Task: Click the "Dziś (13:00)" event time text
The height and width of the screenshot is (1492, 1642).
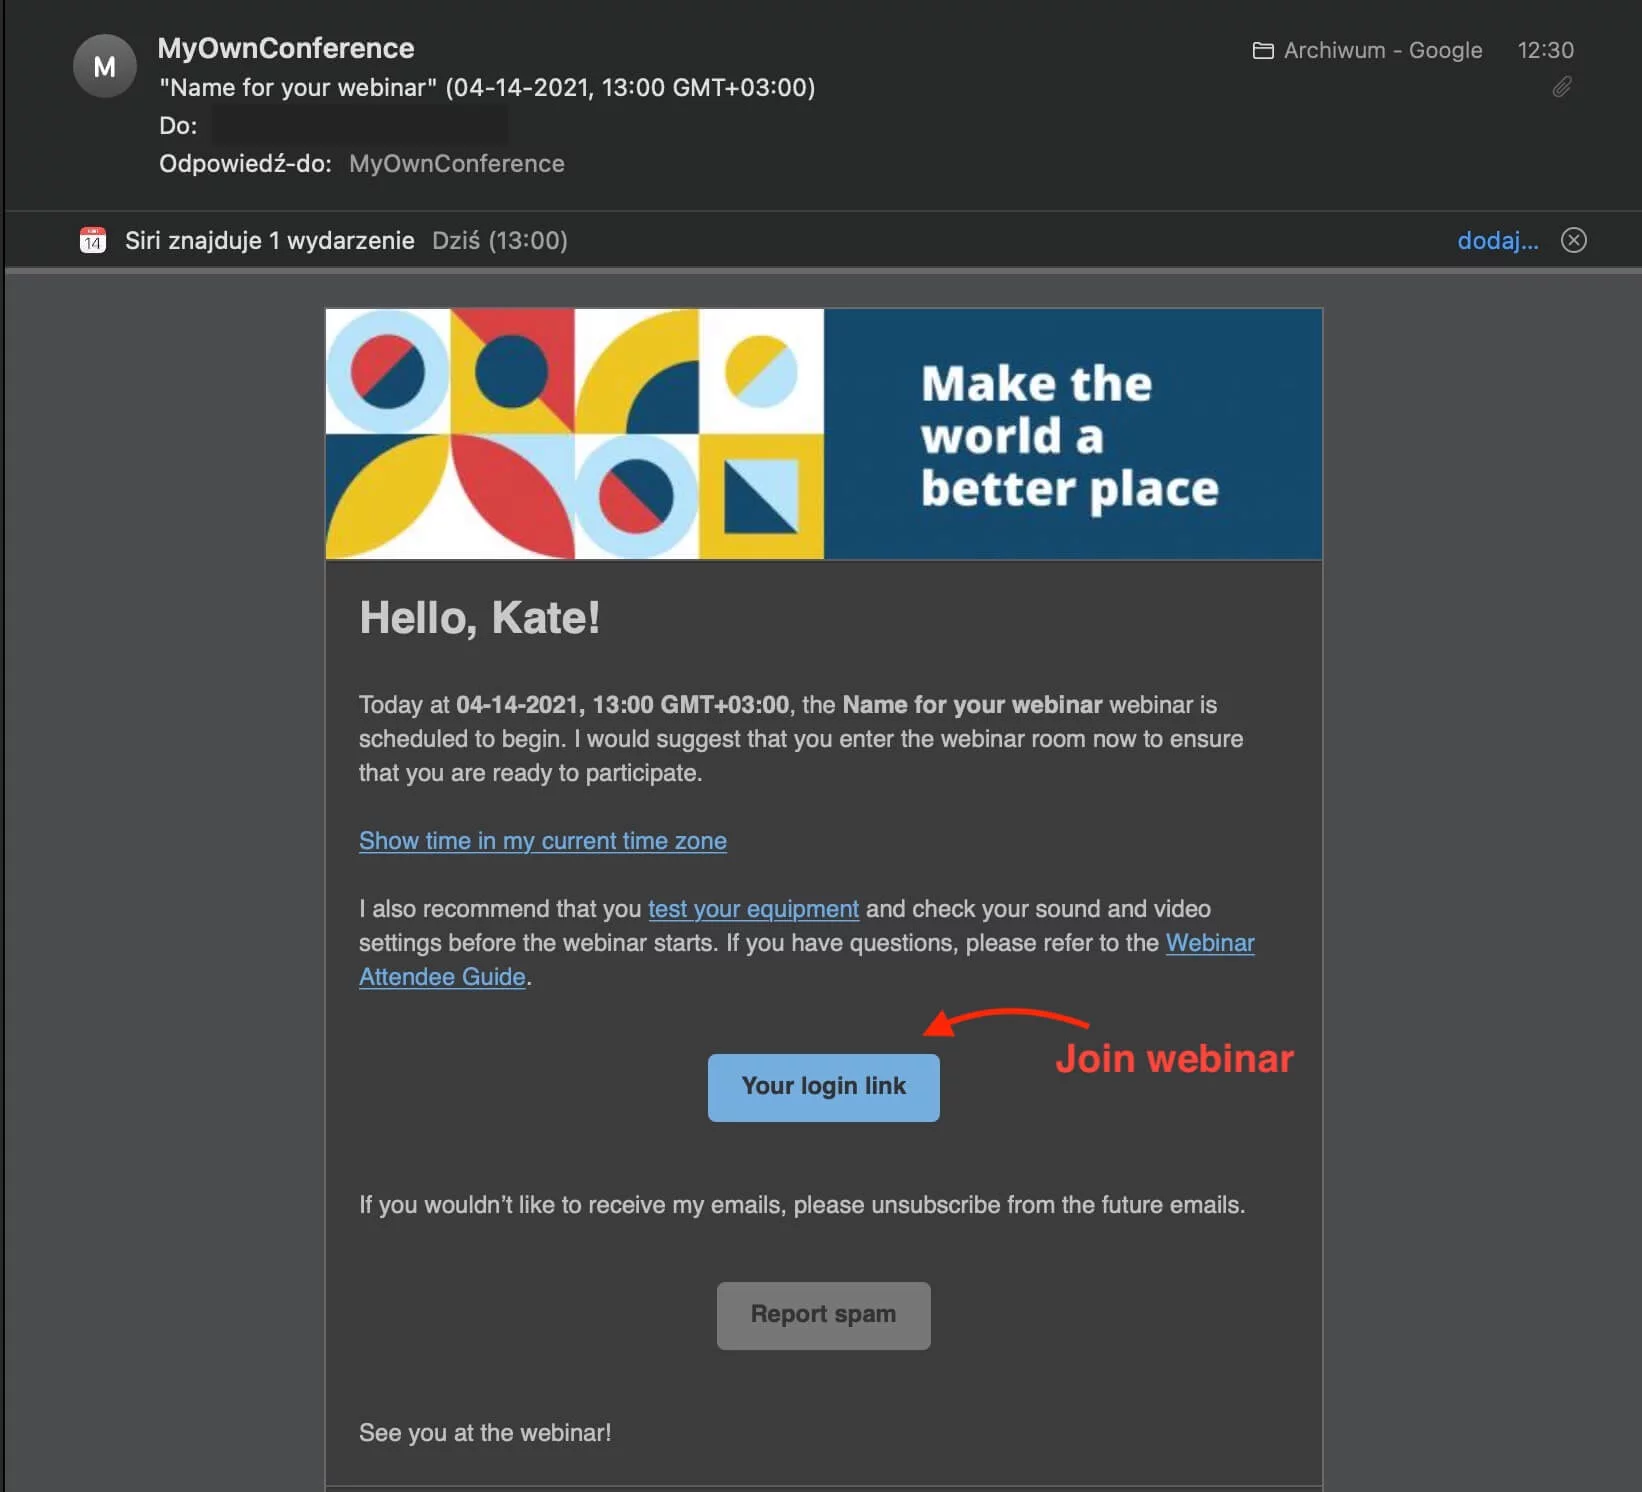Action: point(499,240)
